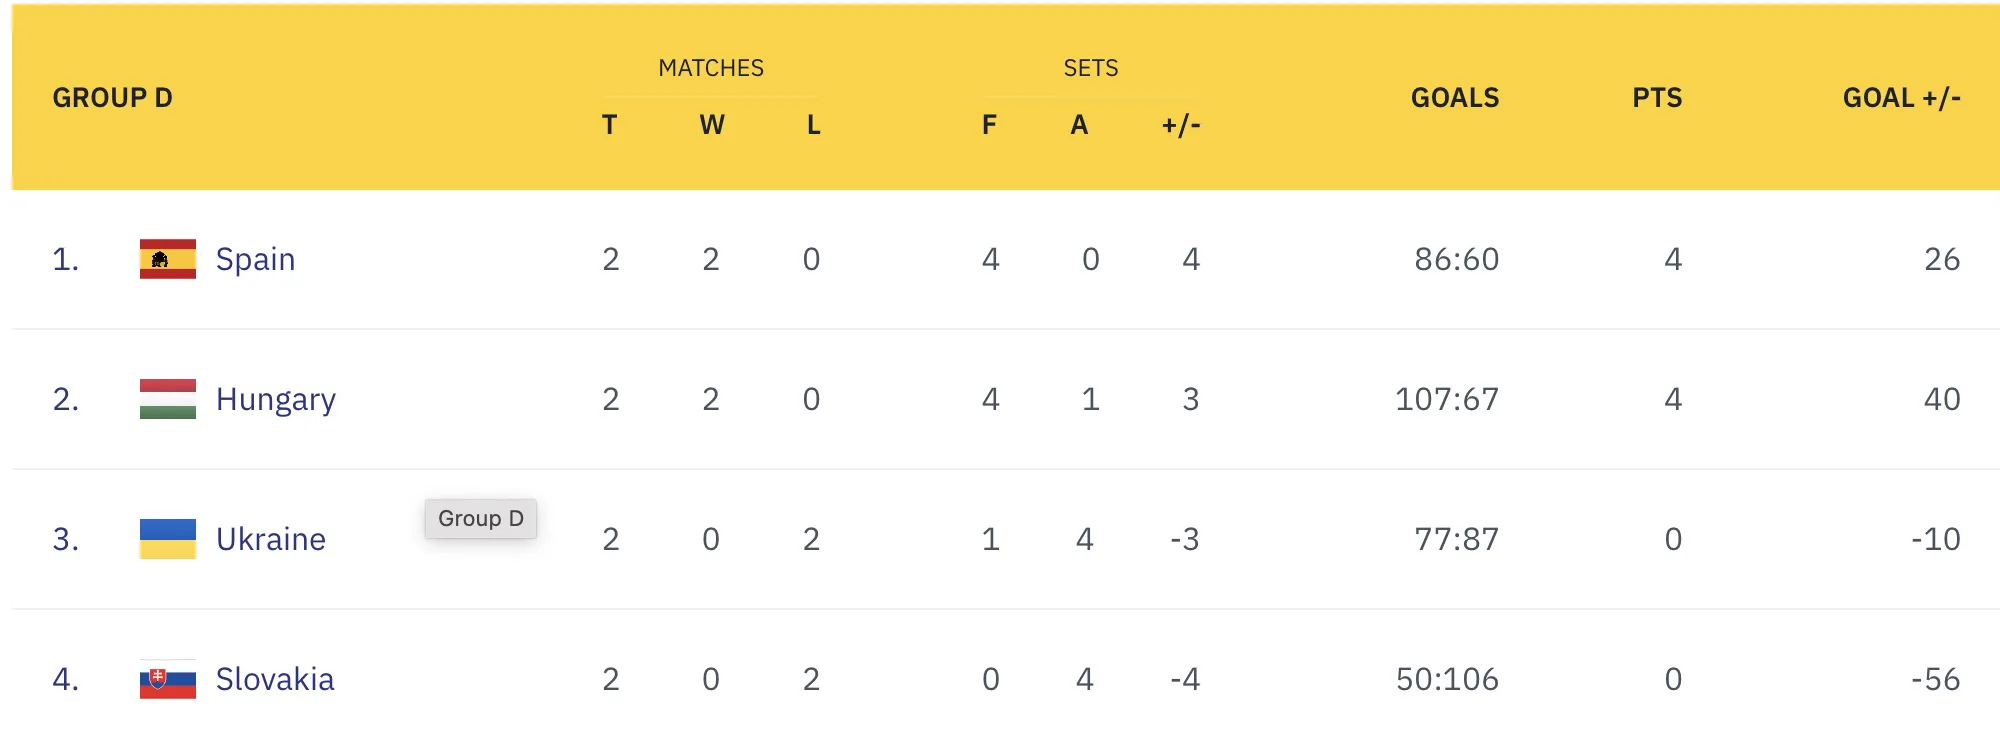Open the Ukraine team link
Image resolution: width=2000 pixels, height=748 pixels.
(270, 539)
